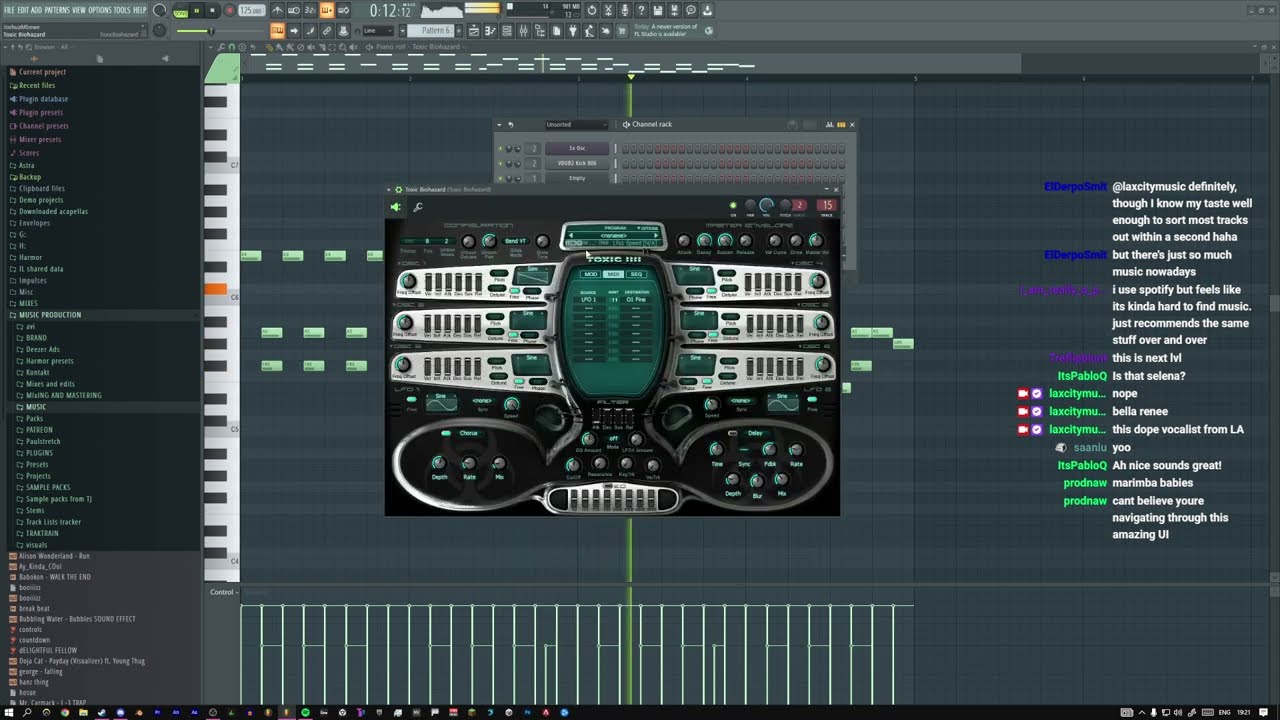Click the microphone recording icon in top toolbar
Viewport: 1280px width, 720px height.
pos(625,11)
